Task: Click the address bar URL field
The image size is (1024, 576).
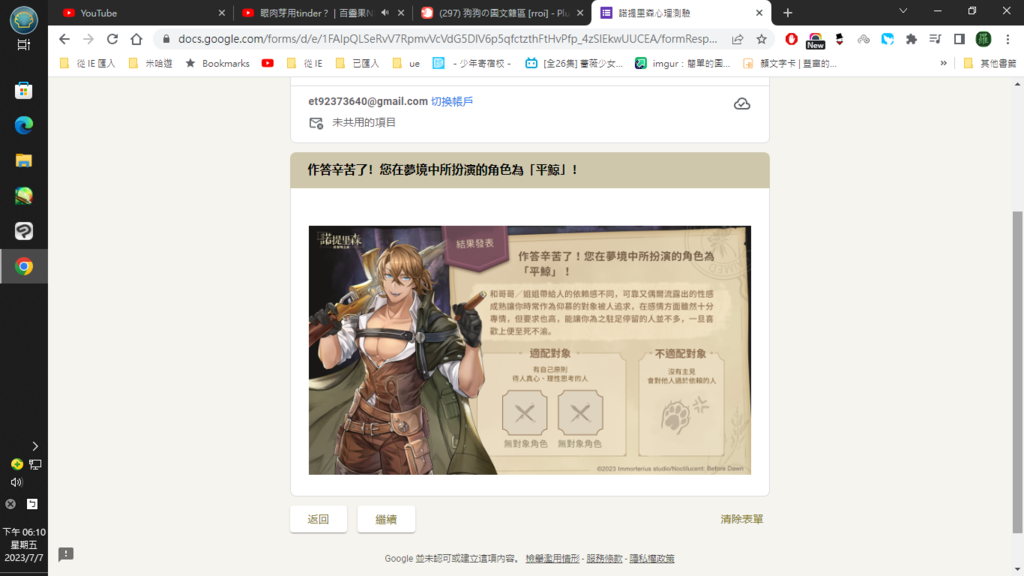Action: click(447, 39)
